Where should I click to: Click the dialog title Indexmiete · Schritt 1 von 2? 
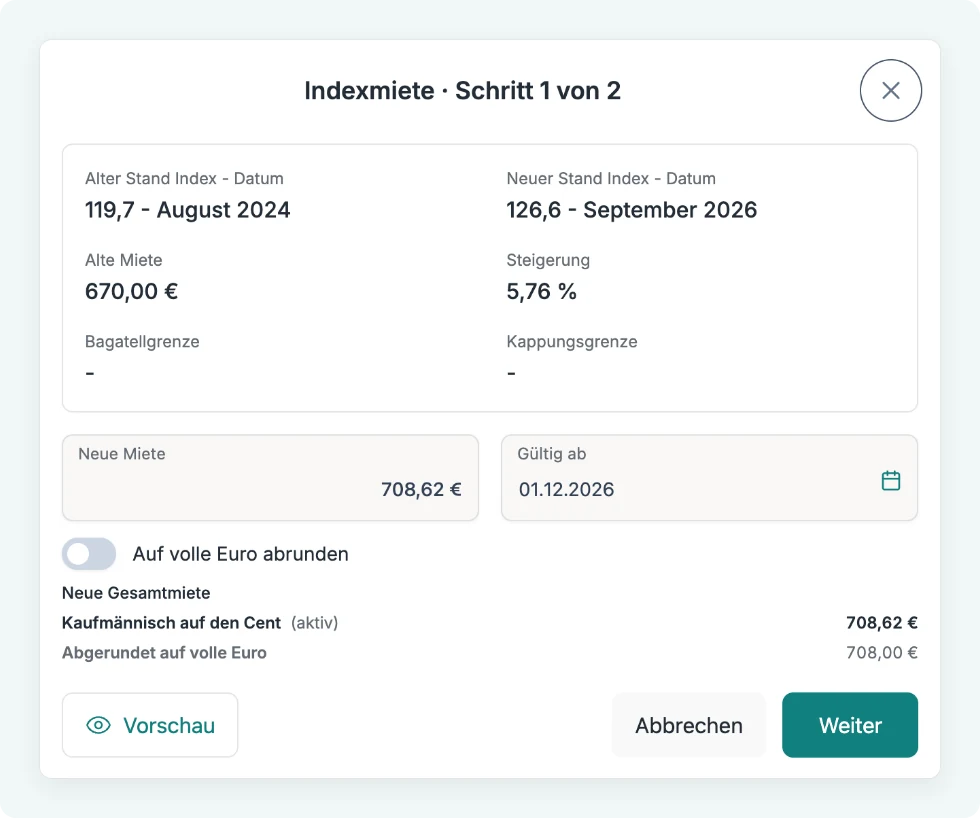[x=462, y=91]
